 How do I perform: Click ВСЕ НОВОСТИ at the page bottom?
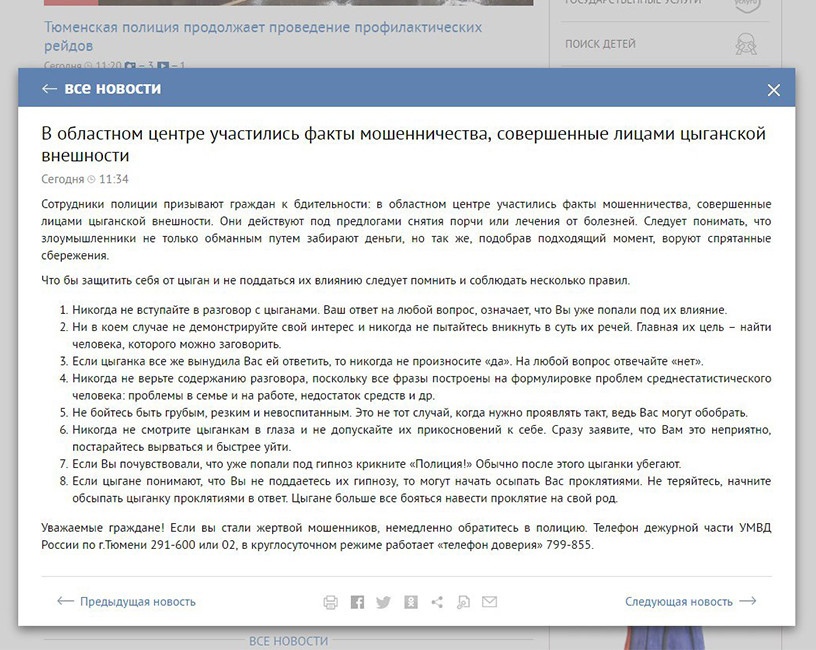tap(289, 640)
